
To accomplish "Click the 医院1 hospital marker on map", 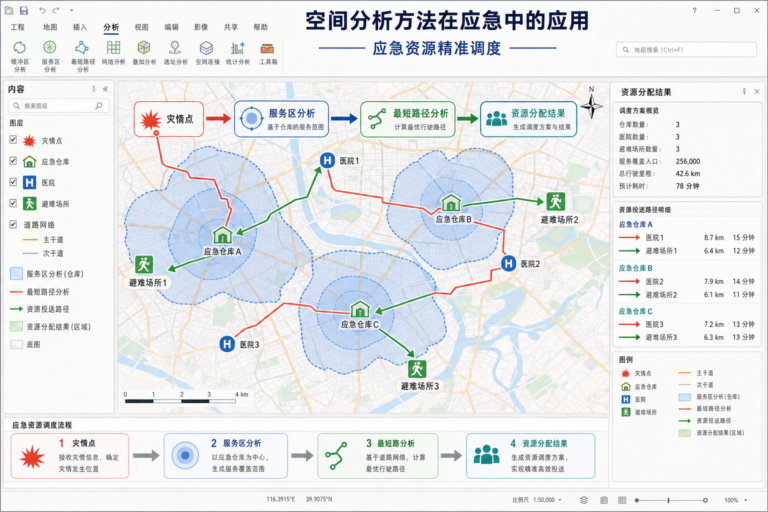I will coord(327,160).
